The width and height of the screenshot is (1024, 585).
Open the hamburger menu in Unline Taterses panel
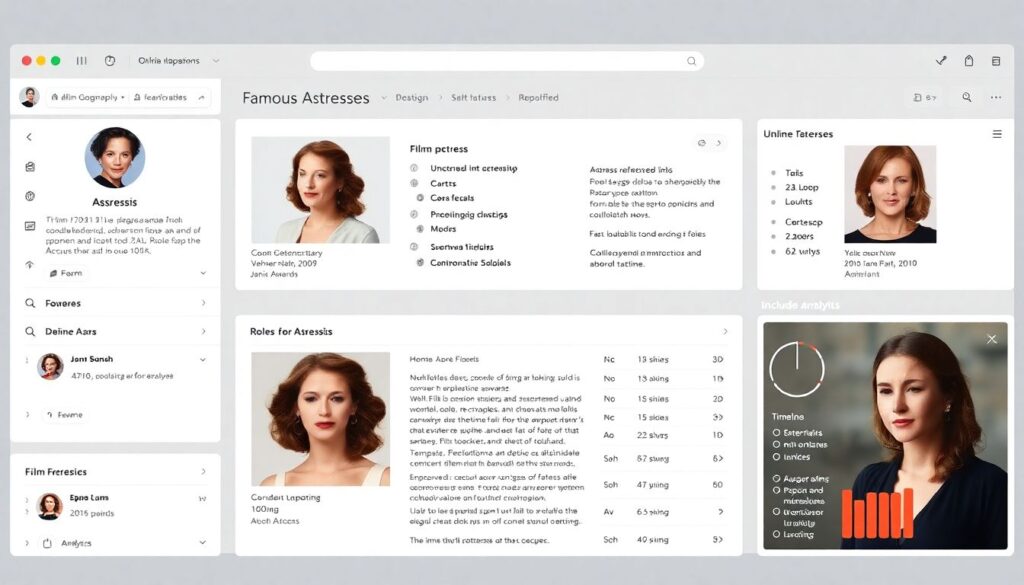[x=996, y=134]
